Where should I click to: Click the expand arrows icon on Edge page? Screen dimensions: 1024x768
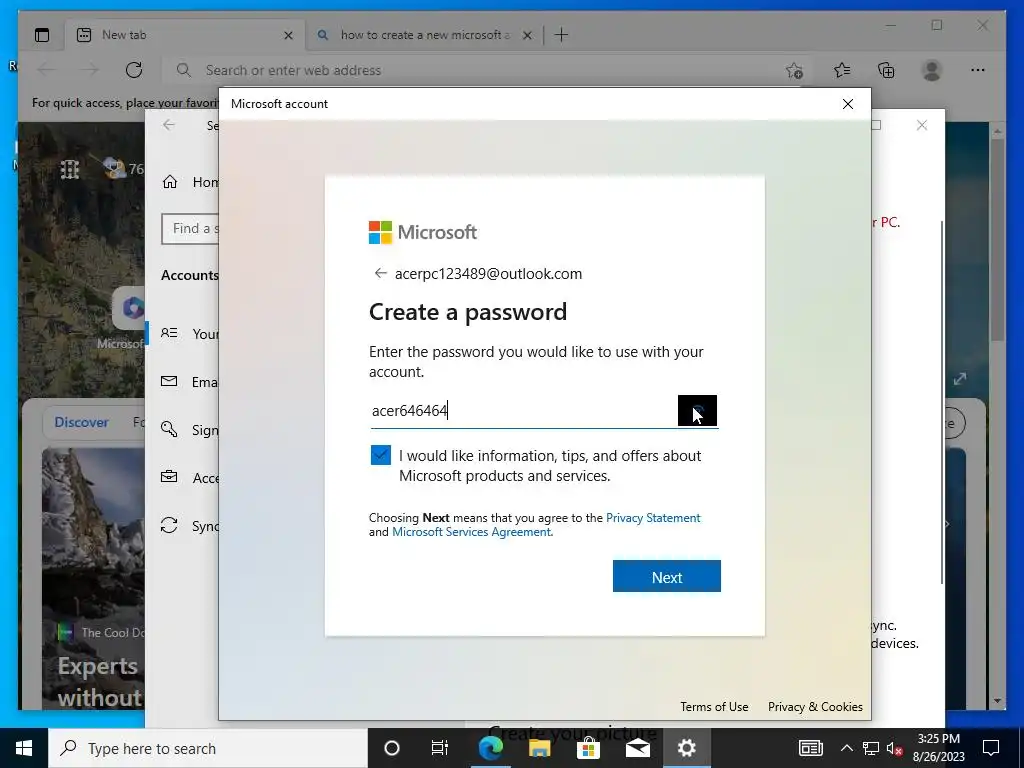(959, 379)
